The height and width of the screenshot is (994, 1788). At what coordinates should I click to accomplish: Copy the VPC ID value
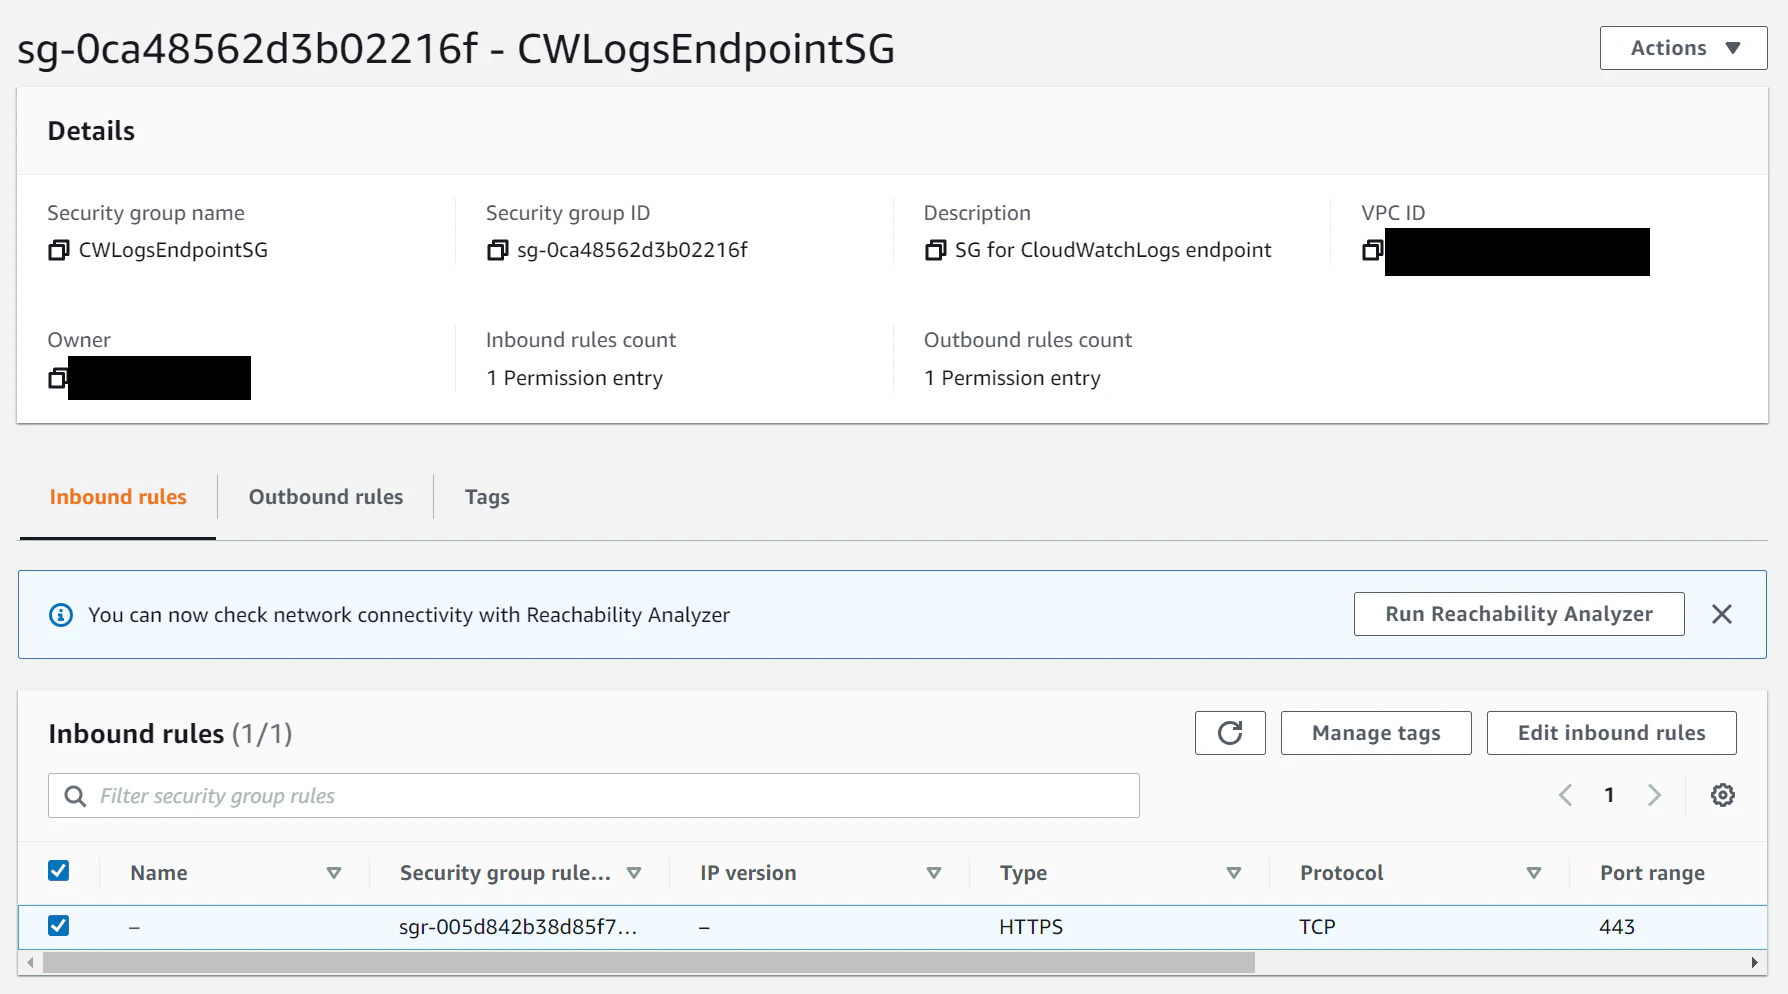[1373, 250]
